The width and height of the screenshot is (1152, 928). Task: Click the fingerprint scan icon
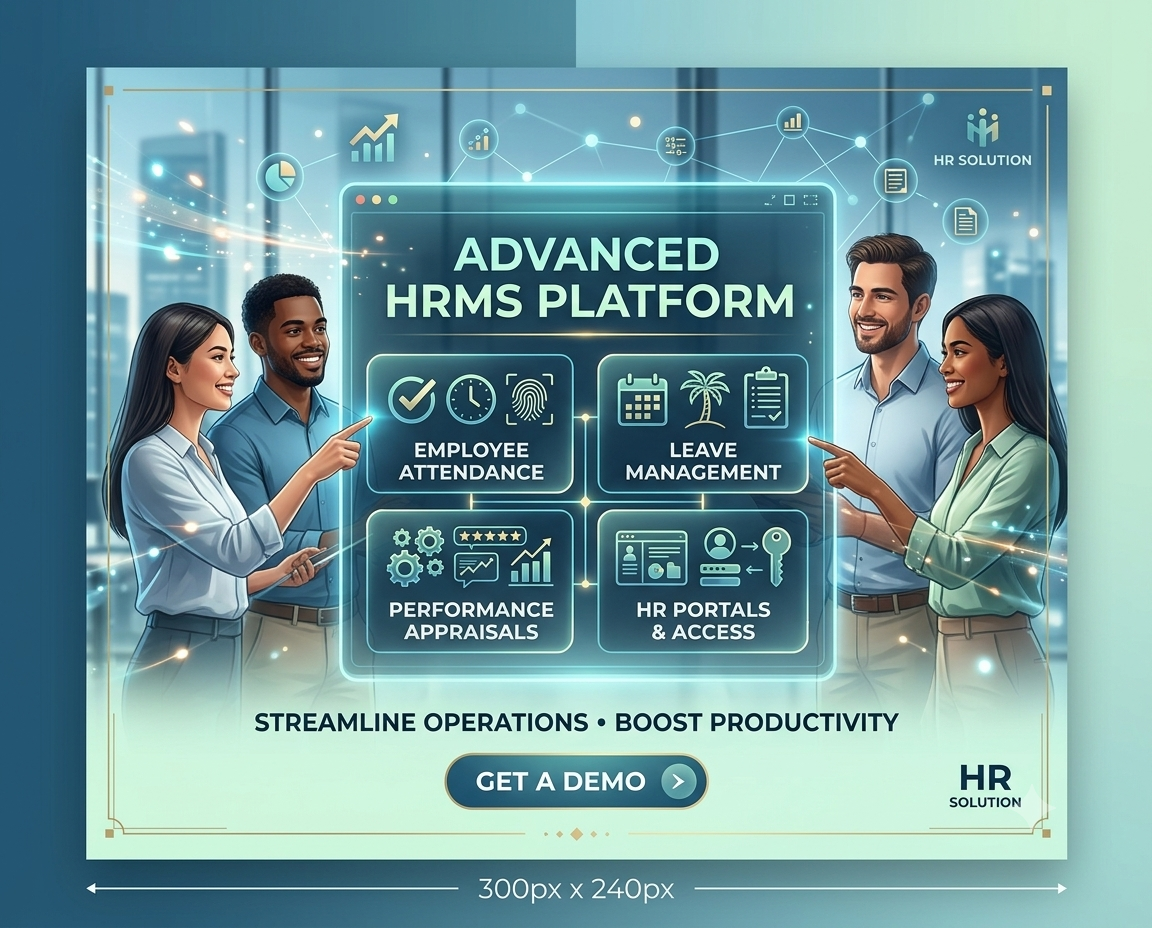pyautogui.click(x=529, y=399)
